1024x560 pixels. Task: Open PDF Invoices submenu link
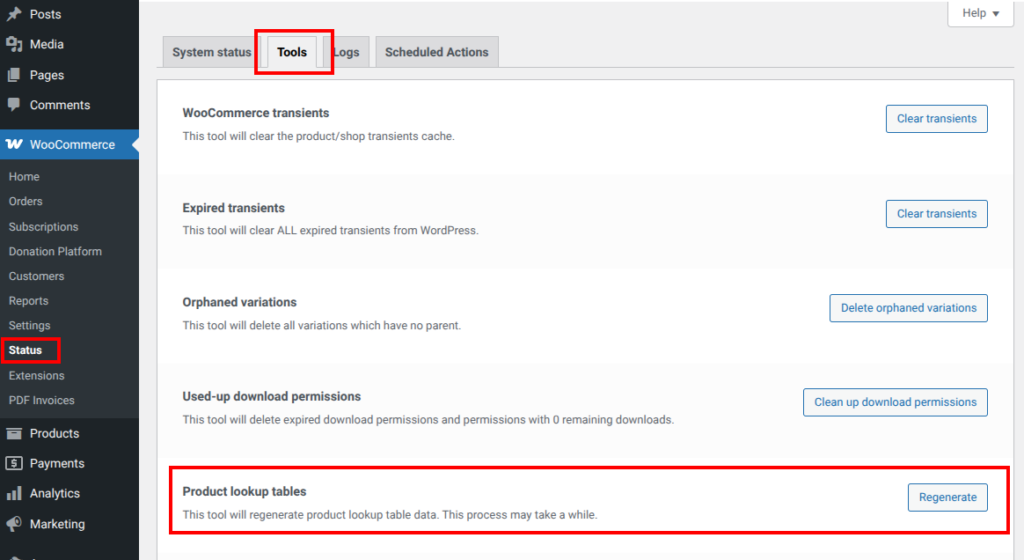click(x=42, y=400)
